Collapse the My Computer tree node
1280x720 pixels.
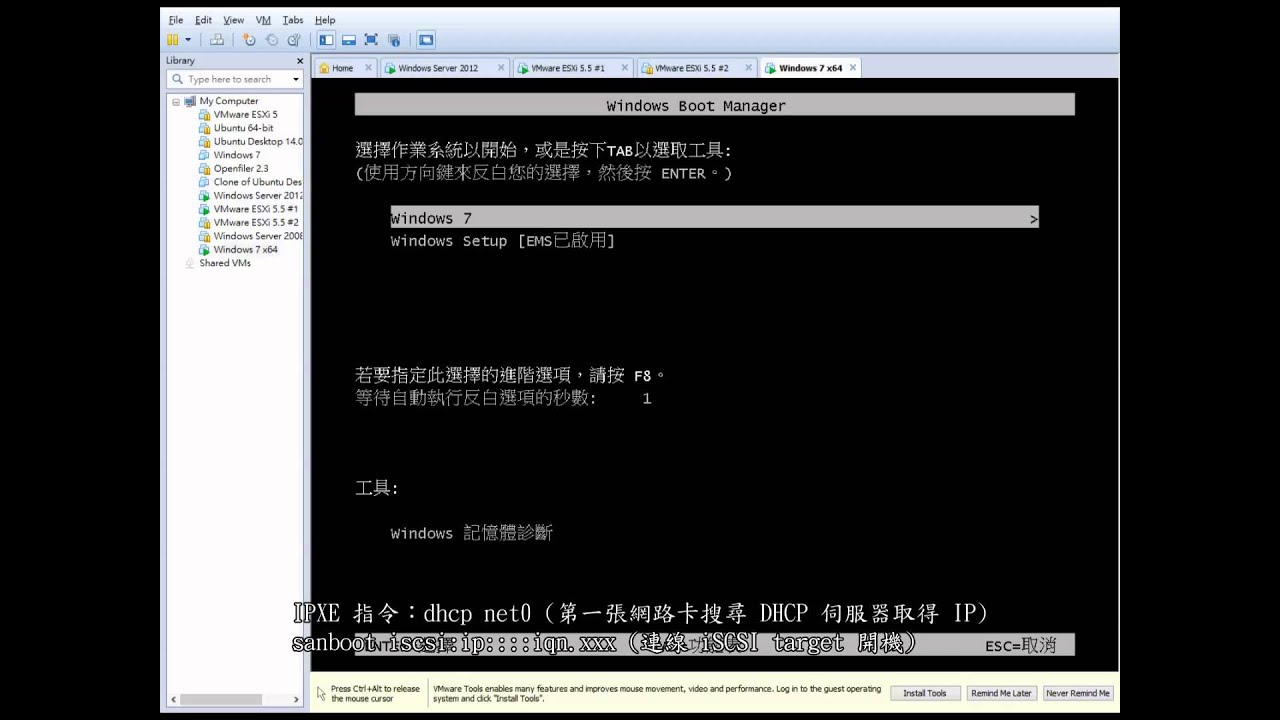[x=176, y=101]
